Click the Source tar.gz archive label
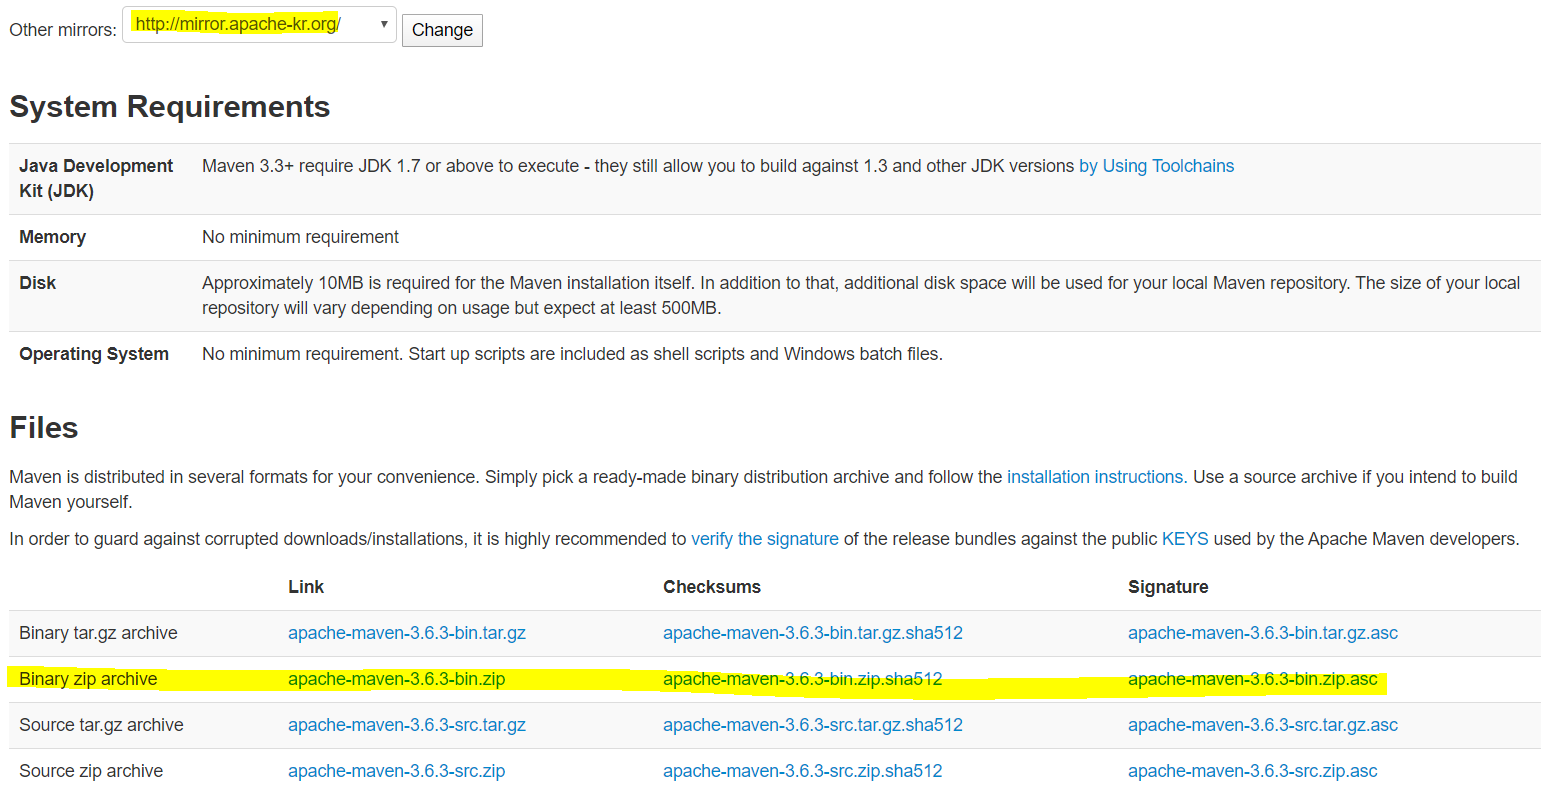 coord(101,725)
